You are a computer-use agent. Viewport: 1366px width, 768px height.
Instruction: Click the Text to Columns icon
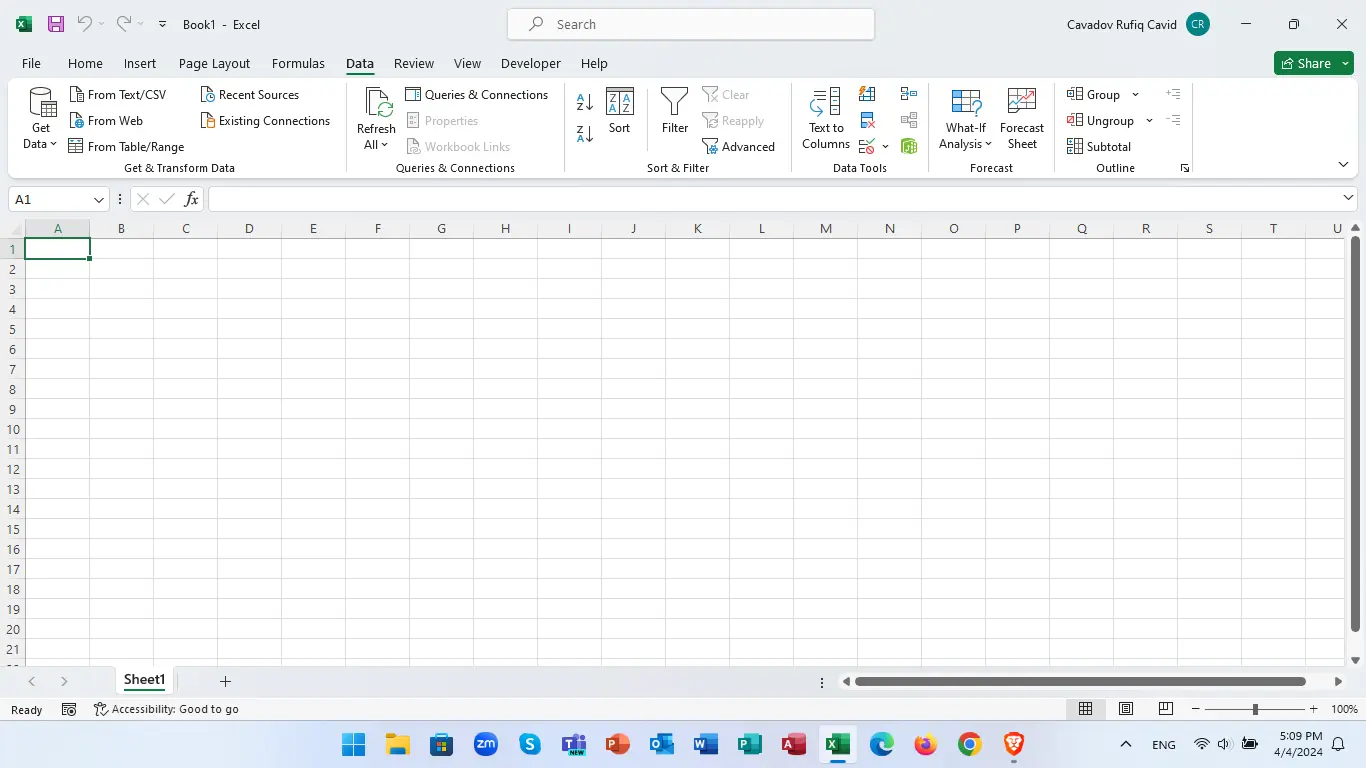[826, 119]
